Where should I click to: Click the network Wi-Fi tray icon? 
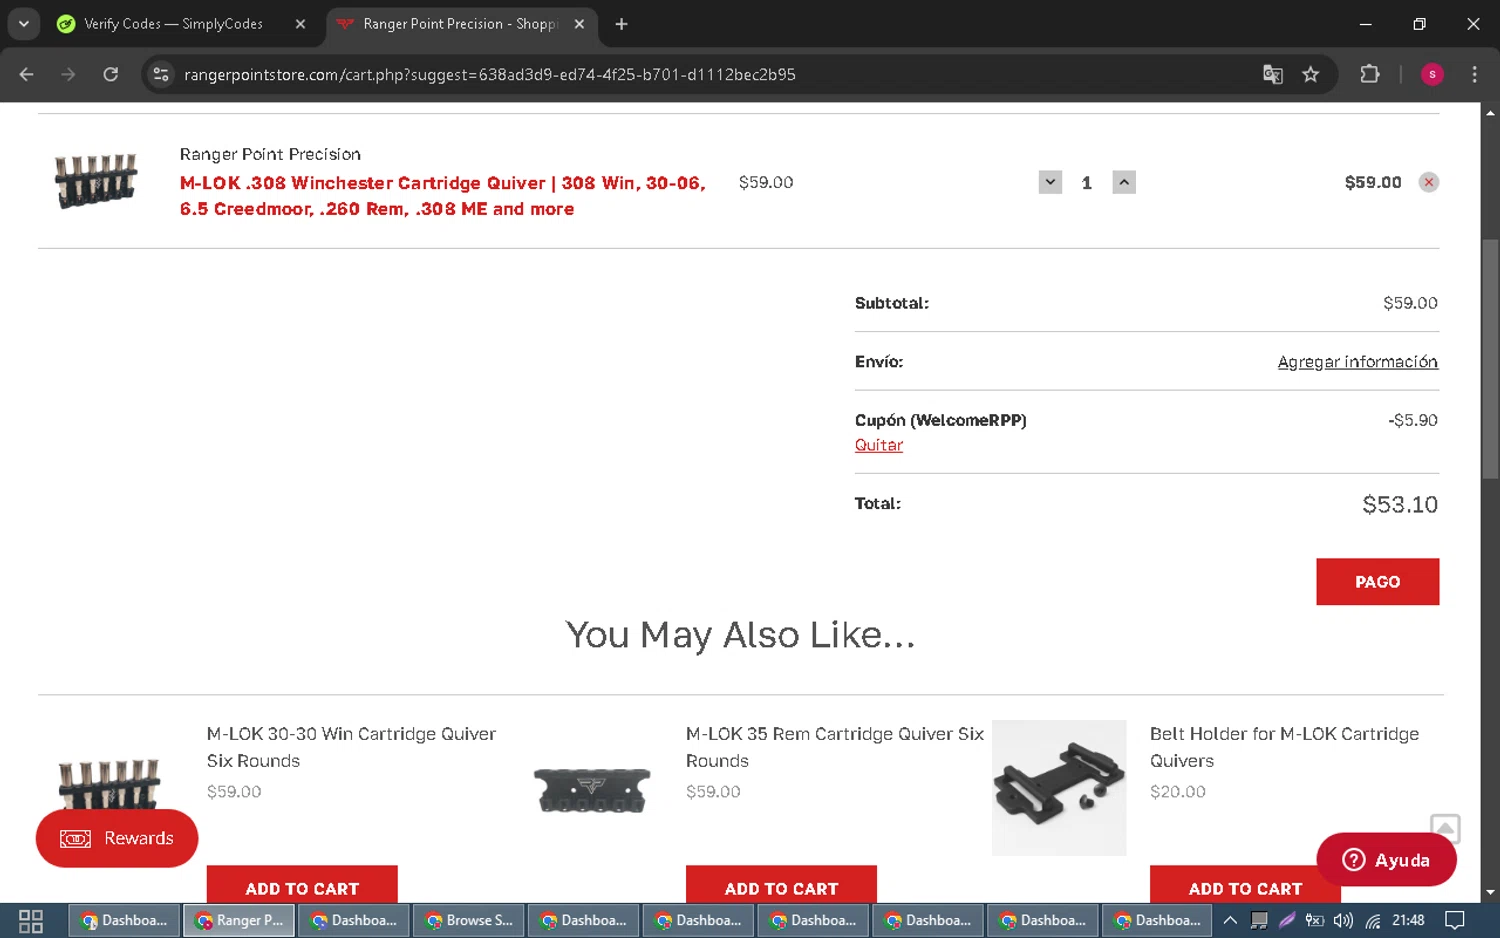[x=1373, y=921]
